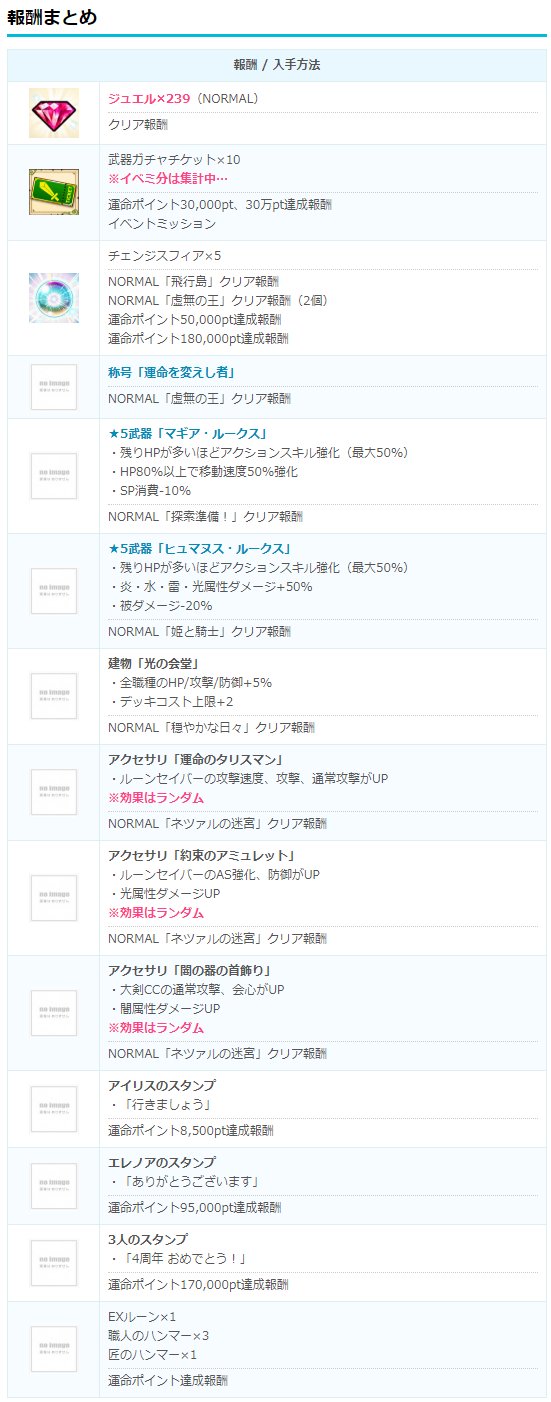551x1402 pixels.
Task: Click the text ・ルーンセイバーの攻撃速度、攻撃、通常攻撃がUP
Action: 248,779
